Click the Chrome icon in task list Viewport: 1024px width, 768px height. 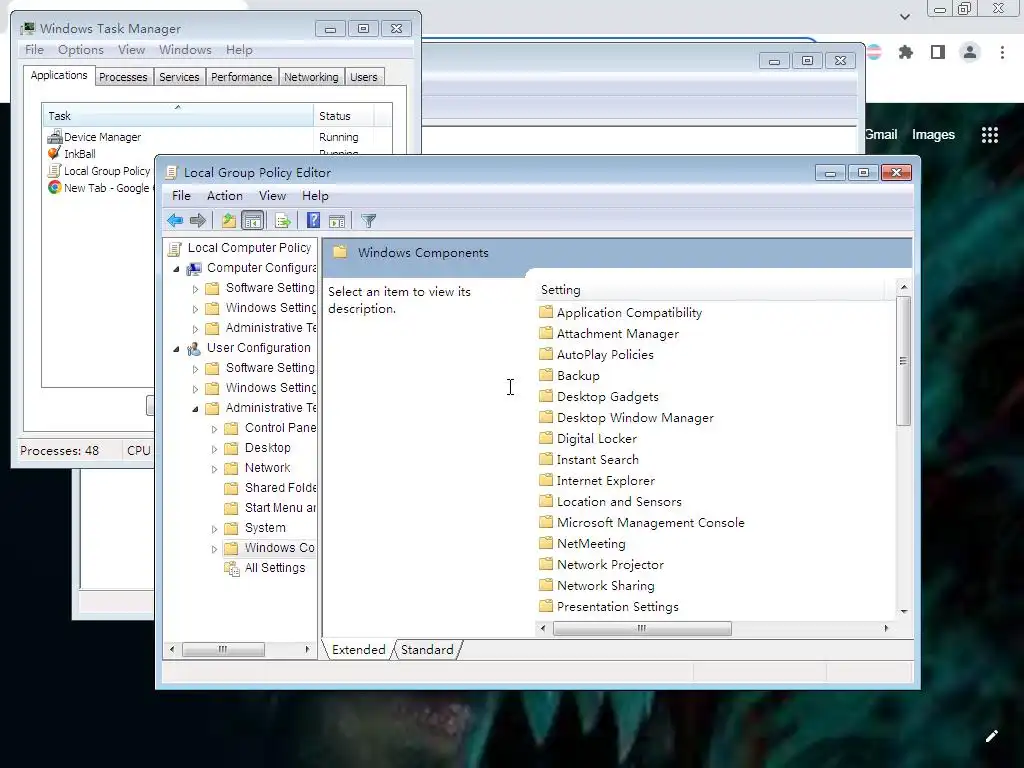[x=54, y=187]
